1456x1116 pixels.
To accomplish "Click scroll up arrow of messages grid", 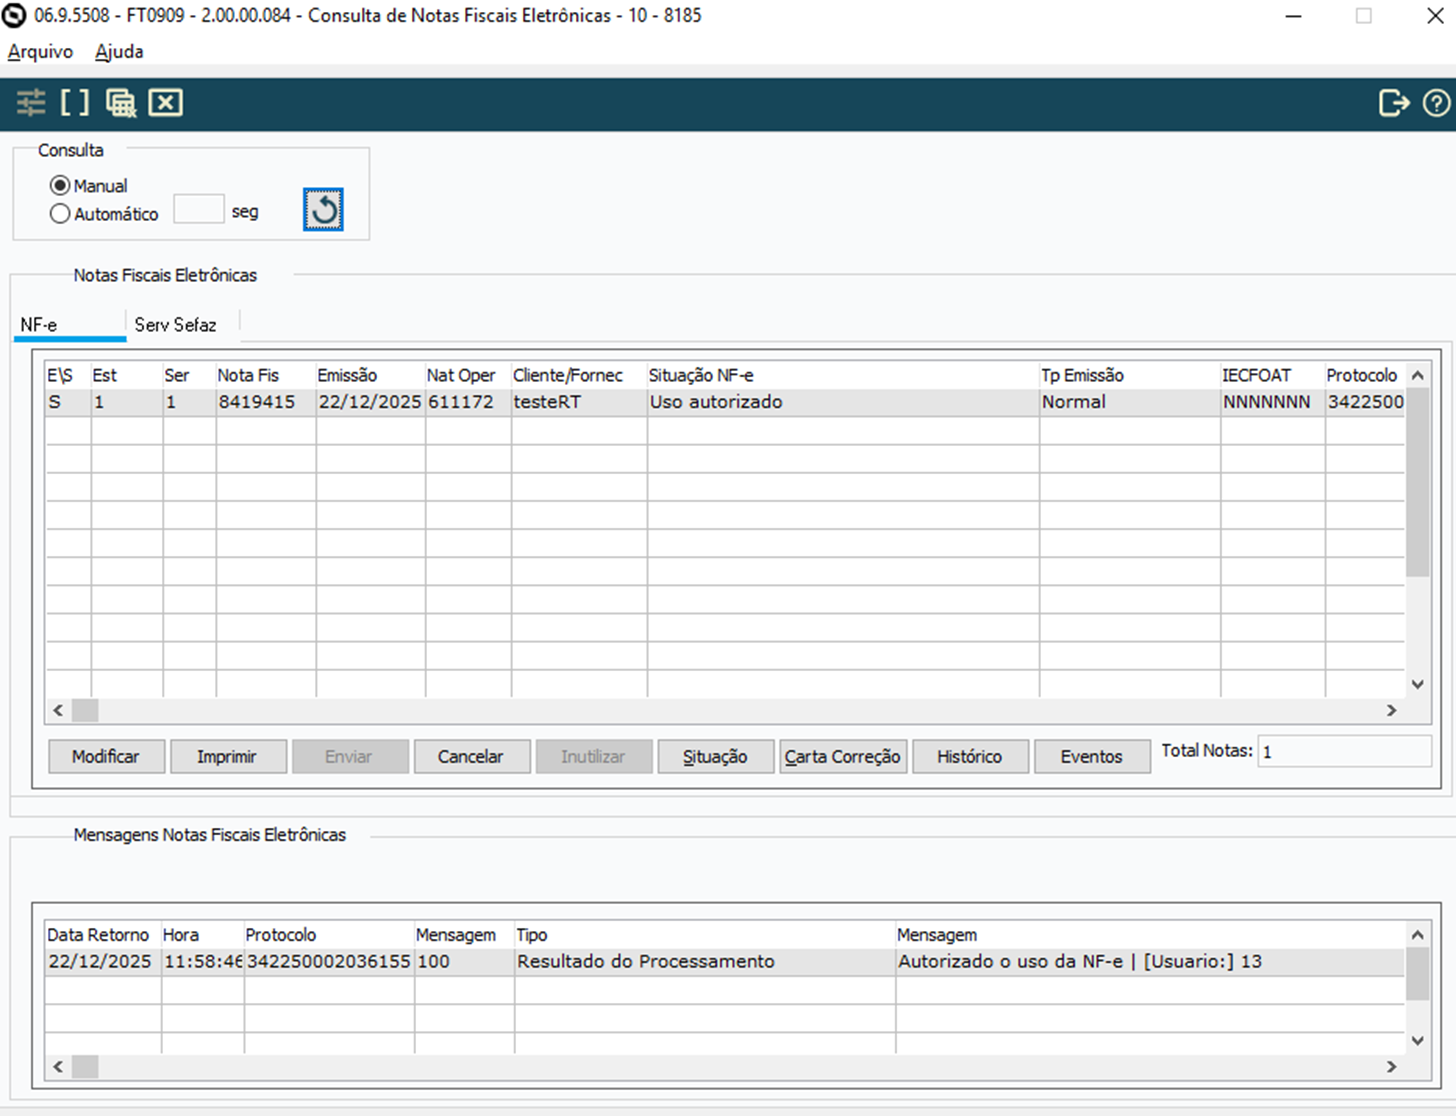I will (x=1417, y=935).
